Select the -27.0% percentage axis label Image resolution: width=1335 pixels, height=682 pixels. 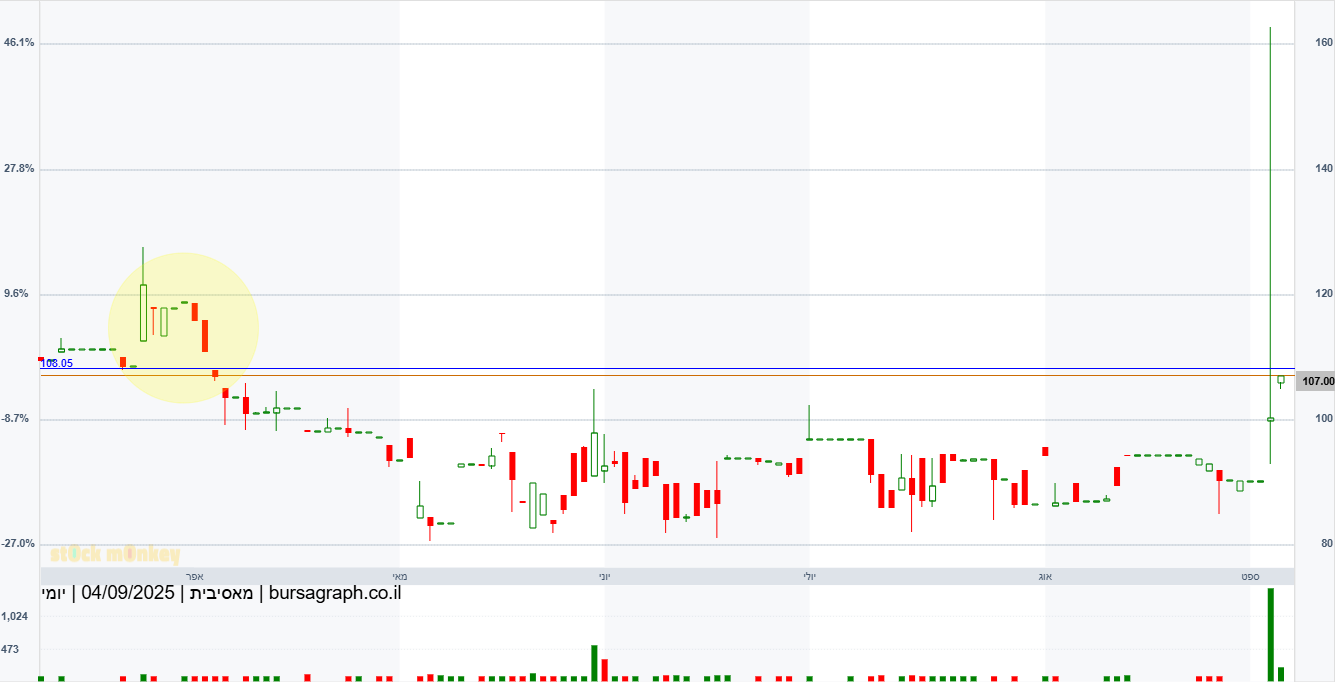[19, 544]
